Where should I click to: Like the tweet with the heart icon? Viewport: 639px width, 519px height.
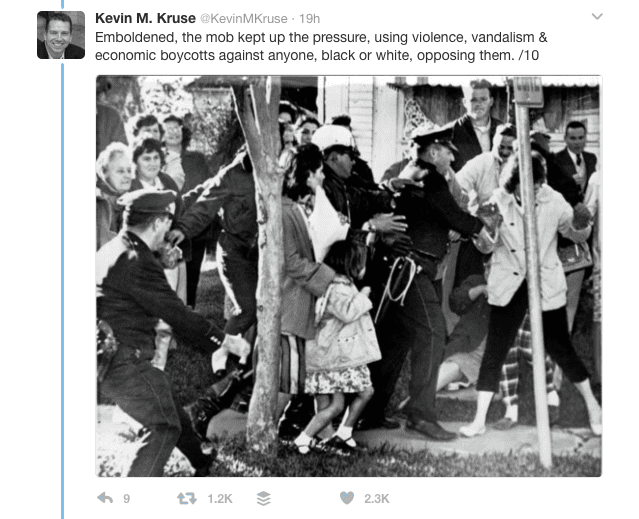point(347,498)
